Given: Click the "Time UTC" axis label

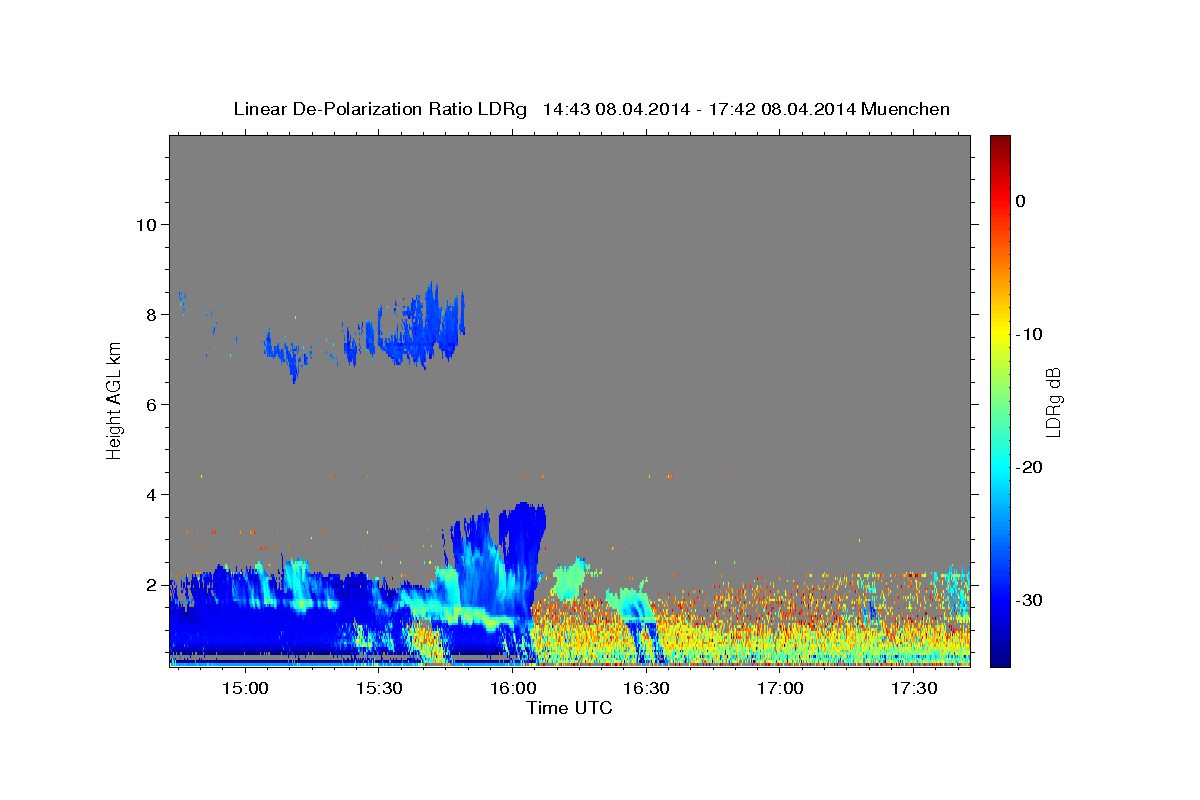Looking at the screenshot, I should click(x=569, y=708).
